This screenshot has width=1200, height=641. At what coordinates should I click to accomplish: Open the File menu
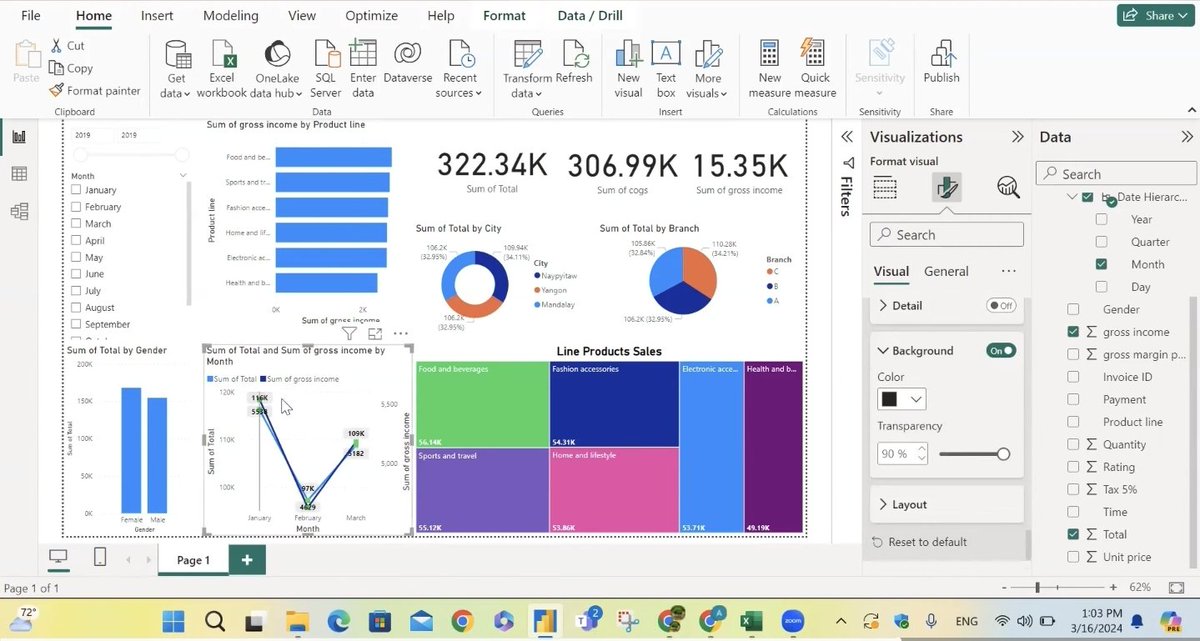coord(31,16)
